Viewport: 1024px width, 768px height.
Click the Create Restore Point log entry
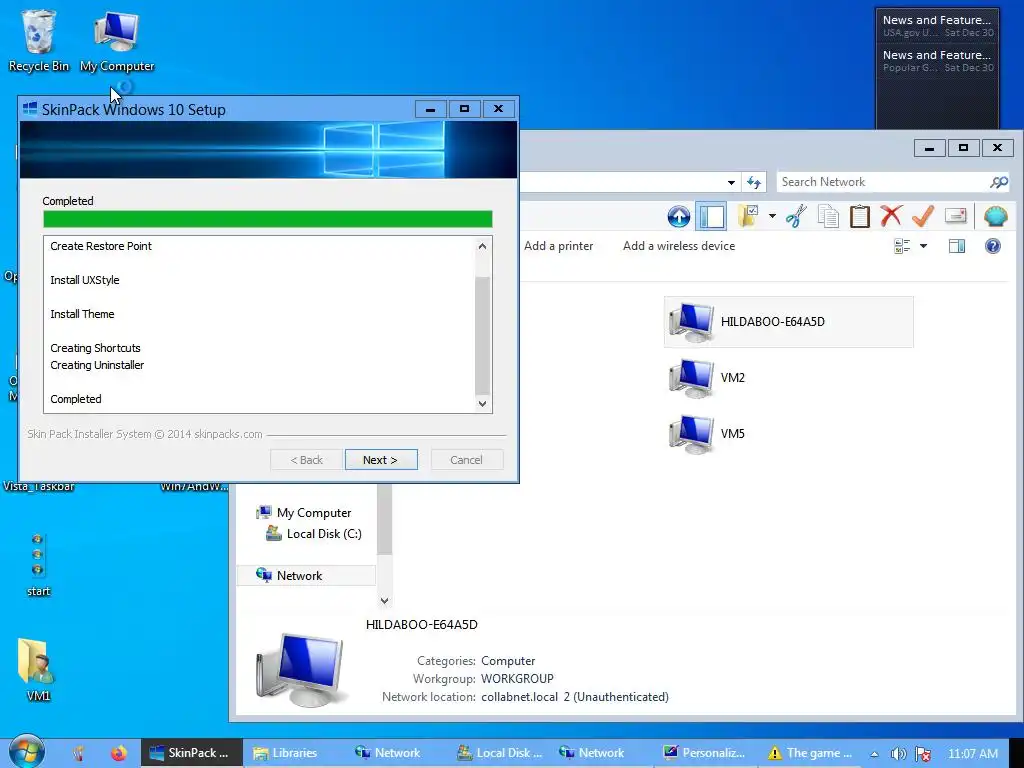(x=101, y=246)
